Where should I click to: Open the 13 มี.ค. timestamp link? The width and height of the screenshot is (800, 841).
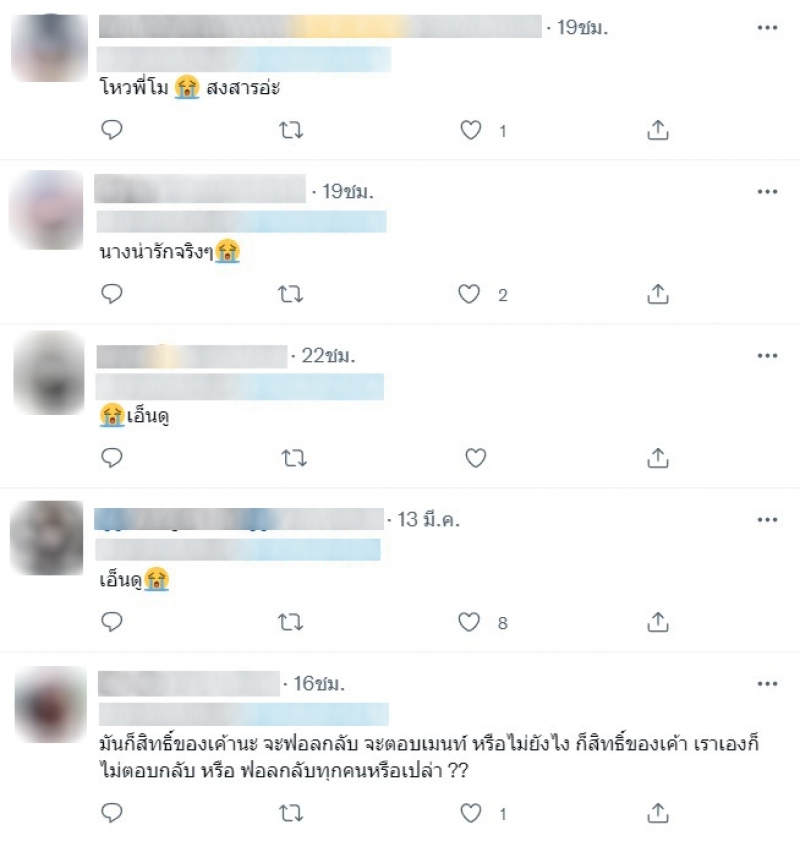(x=428, y=519)
